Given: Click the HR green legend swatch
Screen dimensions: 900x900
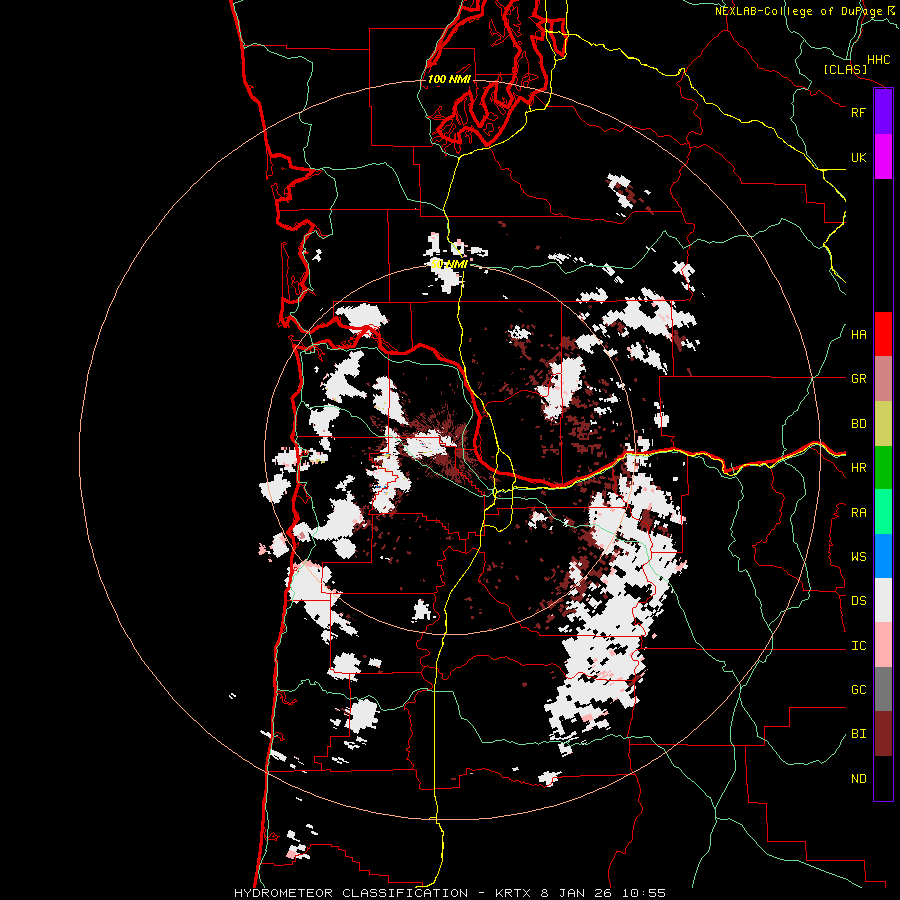Looking at the screenshot, I should tap(883, 467).
